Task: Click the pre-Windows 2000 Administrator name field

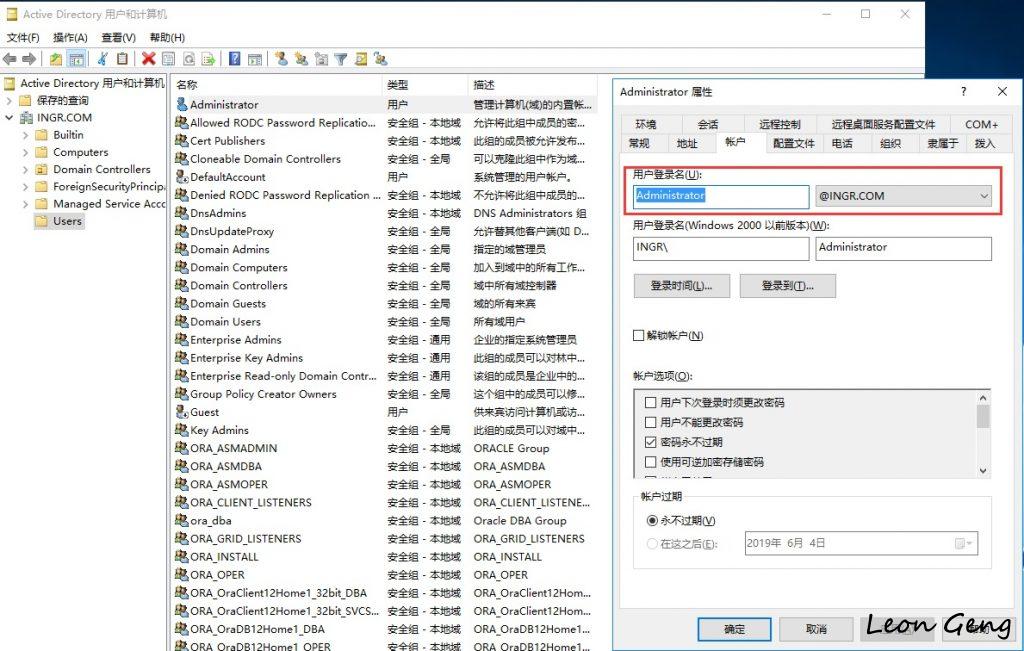Action: (x=903, y=248)
